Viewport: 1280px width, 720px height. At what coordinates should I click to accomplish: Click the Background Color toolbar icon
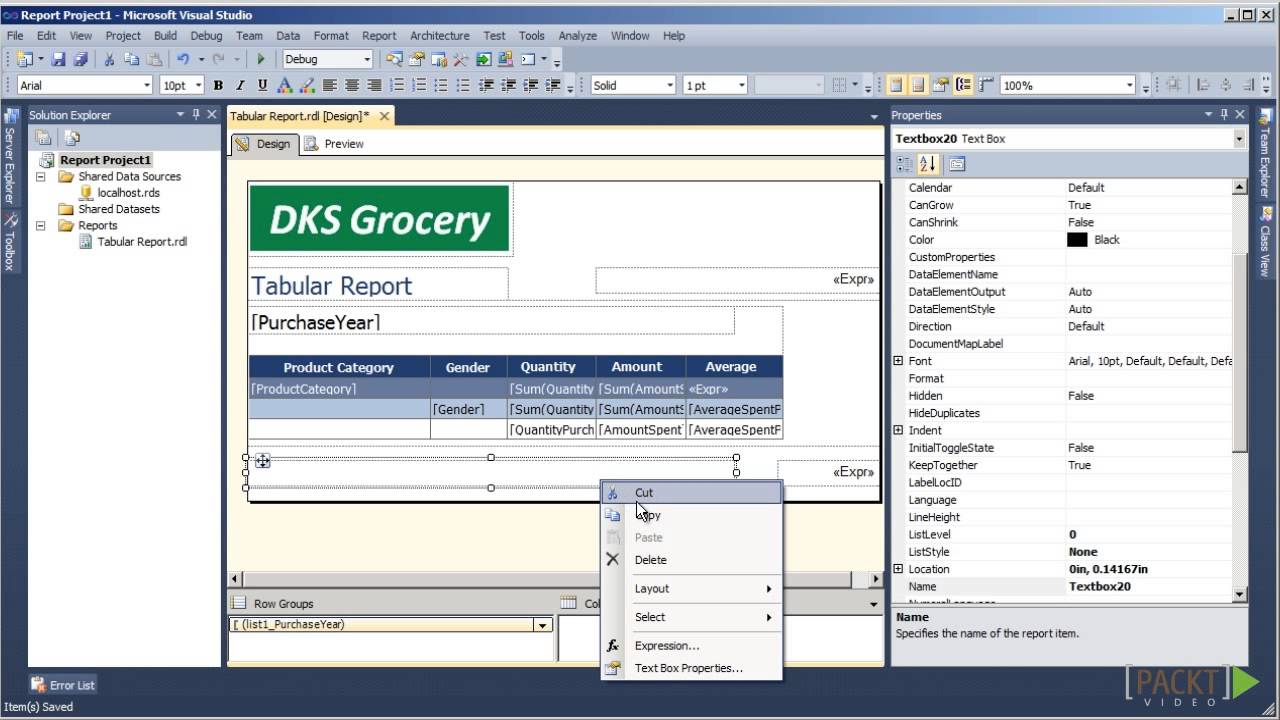point(307,86)
